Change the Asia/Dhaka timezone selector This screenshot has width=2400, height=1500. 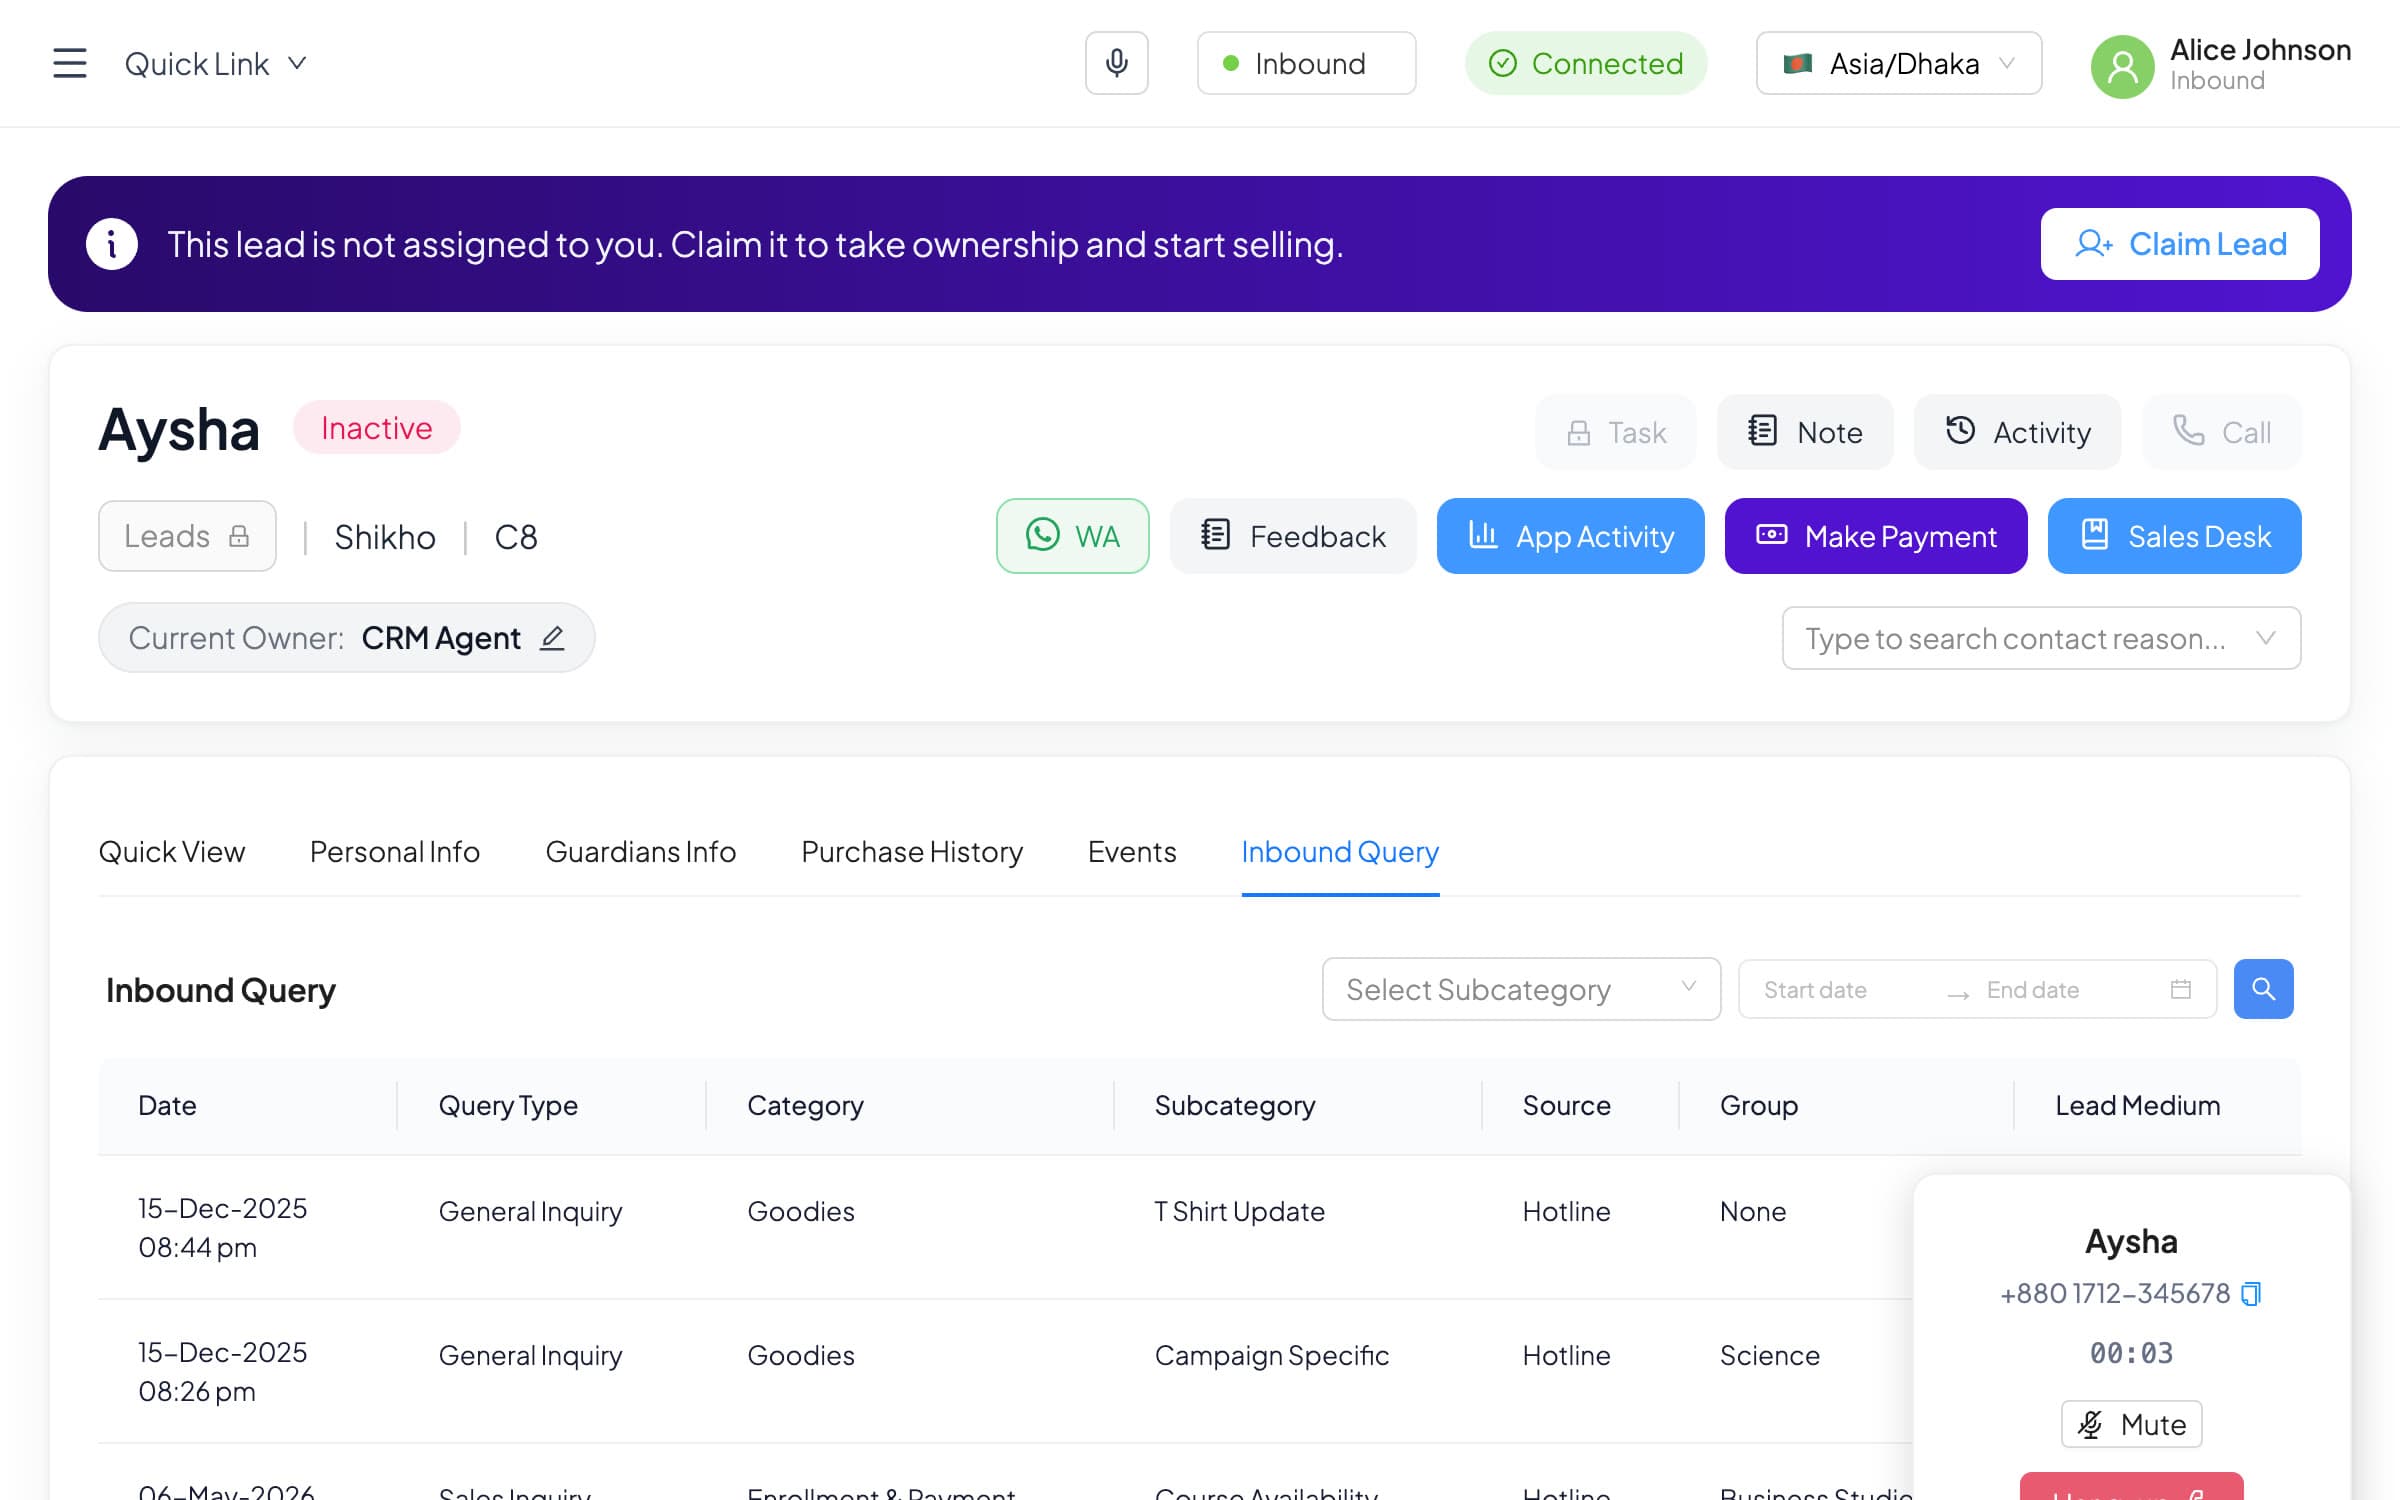click(x=1898, y=63)
